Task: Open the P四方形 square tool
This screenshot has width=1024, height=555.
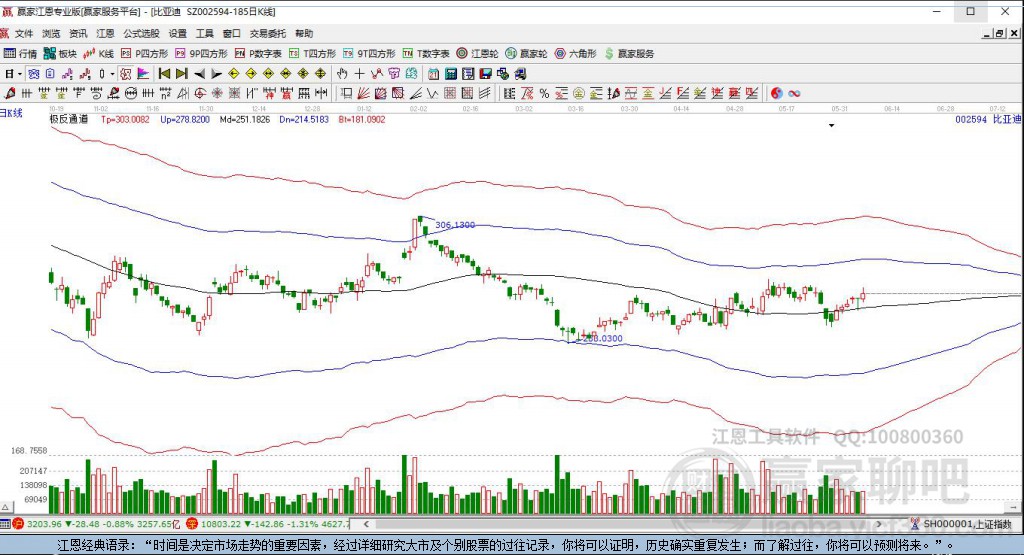Action: 144,54
